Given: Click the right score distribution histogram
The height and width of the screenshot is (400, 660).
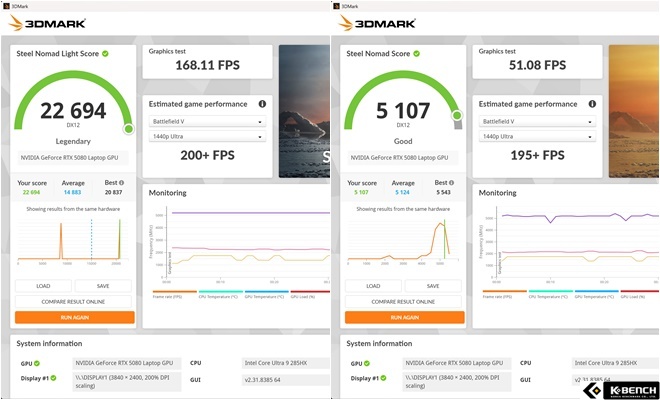Looking at the screenshot, I should tap(403, 241).
